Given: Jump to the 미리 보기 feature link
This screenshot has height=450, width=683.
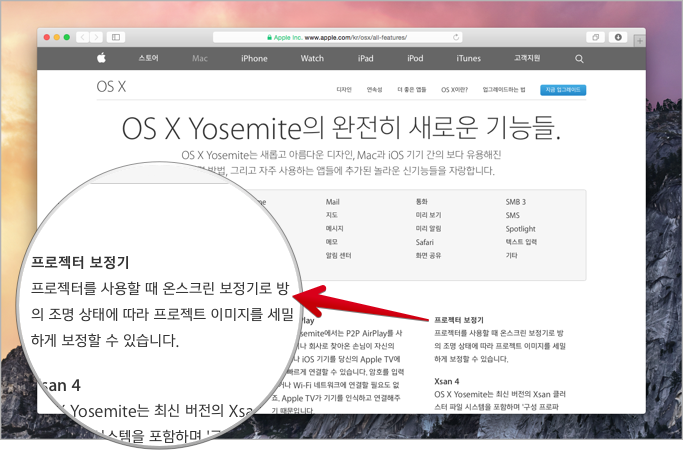Looking at the screenshot, I should coord(429,215).
